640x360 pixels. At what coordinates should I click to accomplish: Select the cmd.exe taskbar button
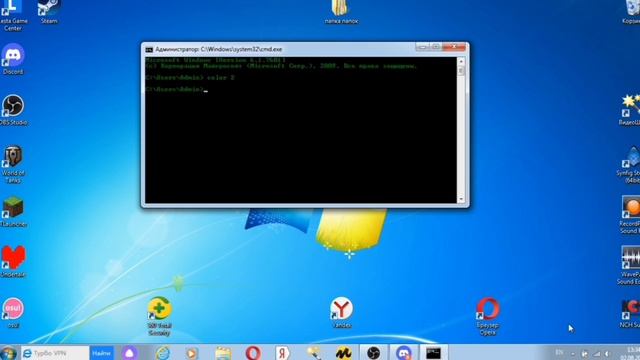coord(433,353)
